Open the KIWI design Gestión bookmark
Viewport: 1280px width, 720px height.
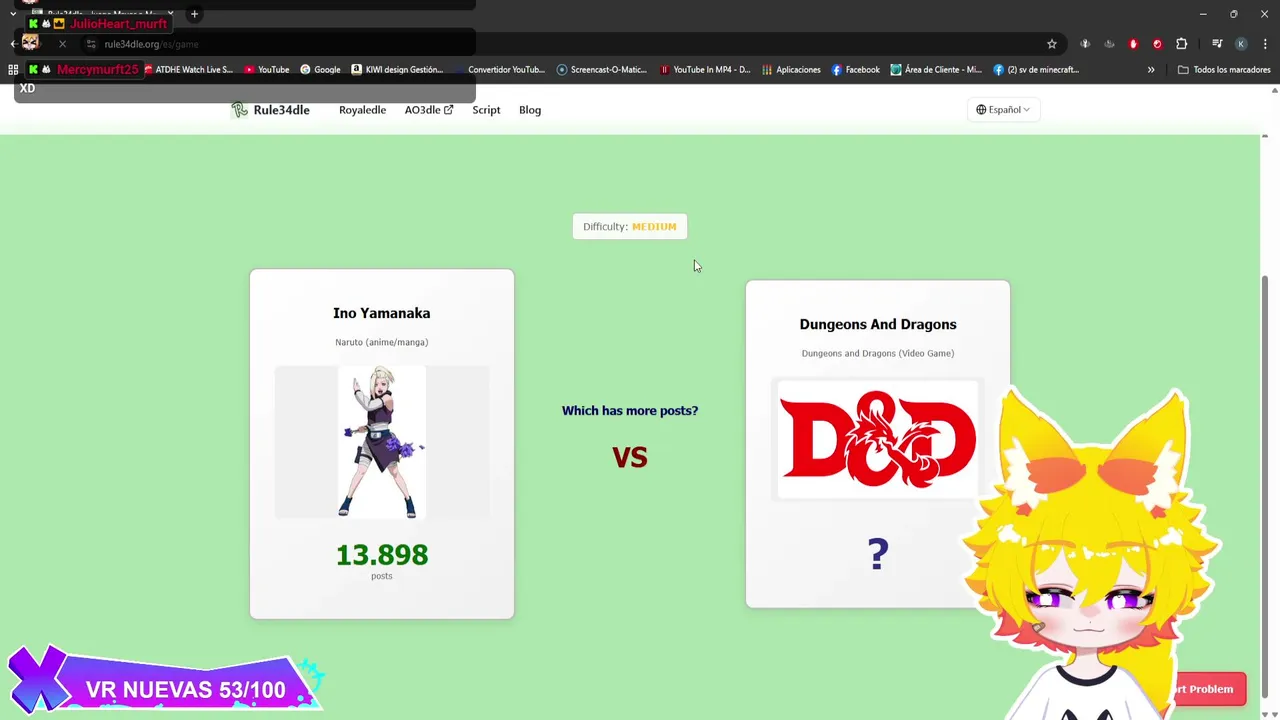click(x=397, y=70)
